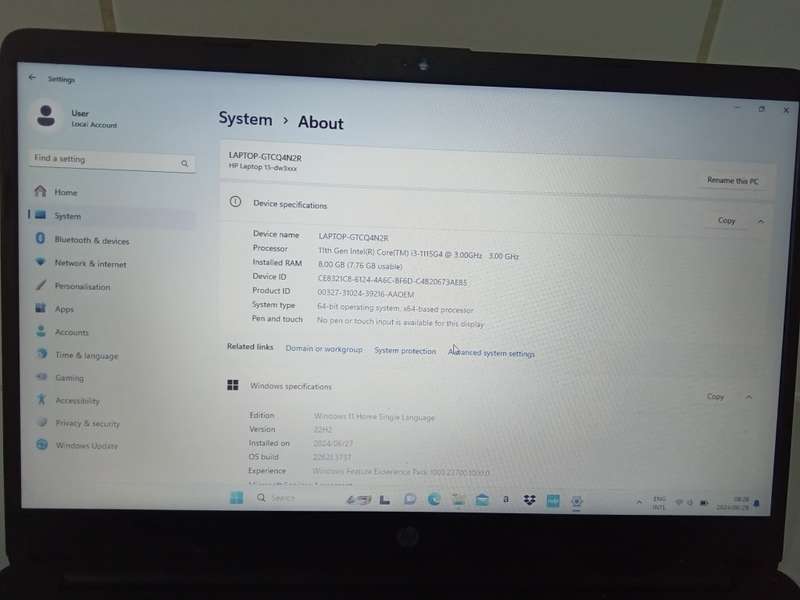Click the Processor value text

click(x=418, y=253)
